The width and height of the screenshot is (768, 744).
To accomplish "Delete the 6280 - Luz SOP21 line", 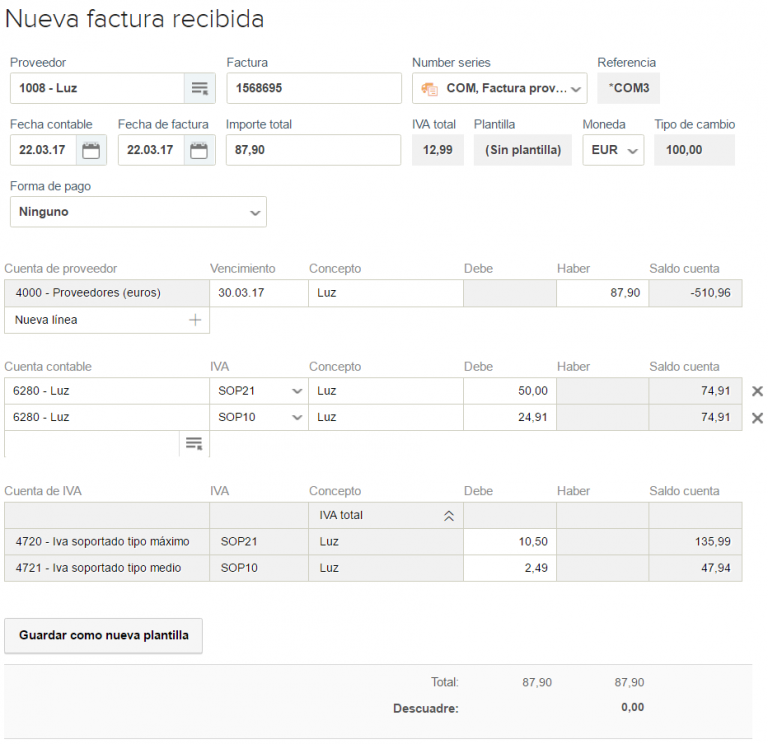I will coord(757,391).
